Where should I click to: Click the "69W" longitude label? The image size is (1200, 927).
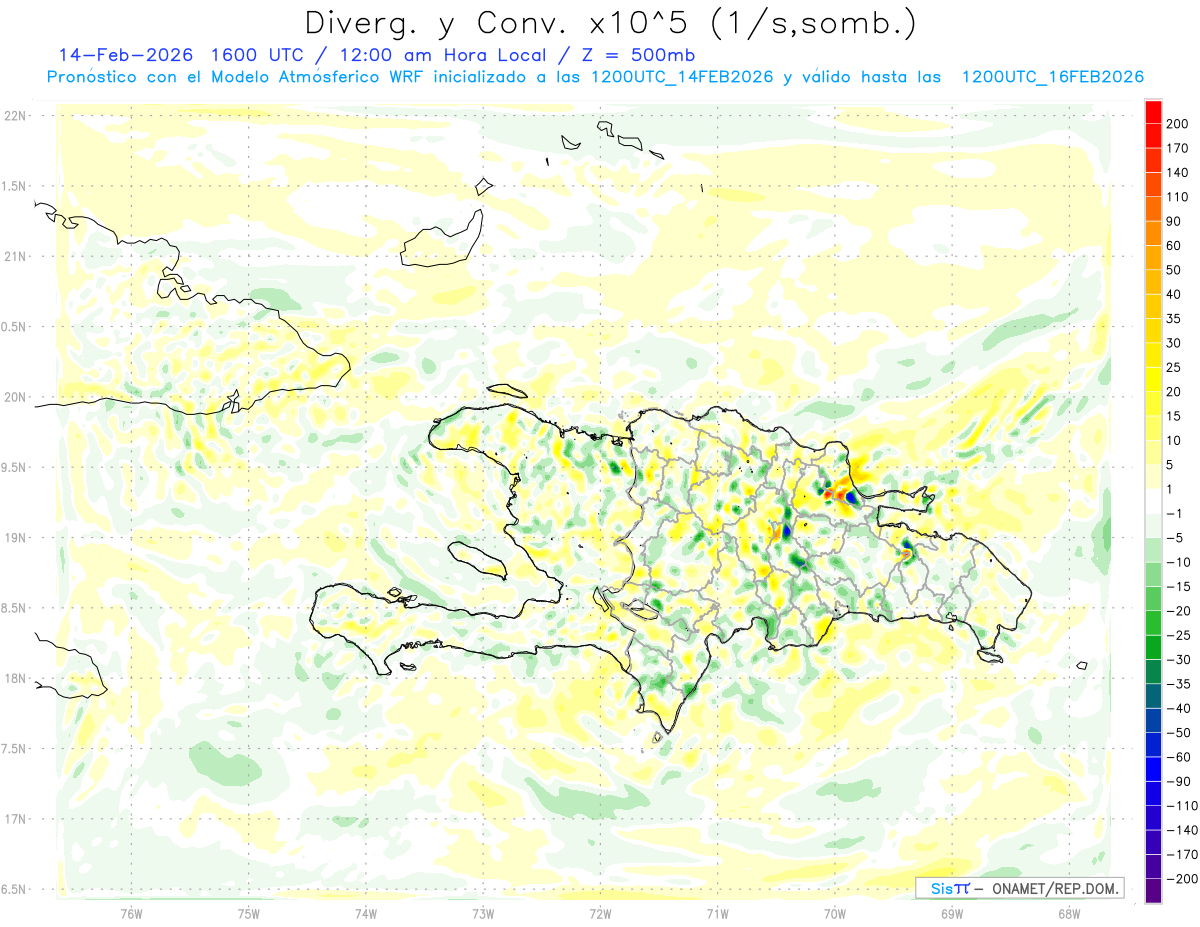(x=952, y=913)
